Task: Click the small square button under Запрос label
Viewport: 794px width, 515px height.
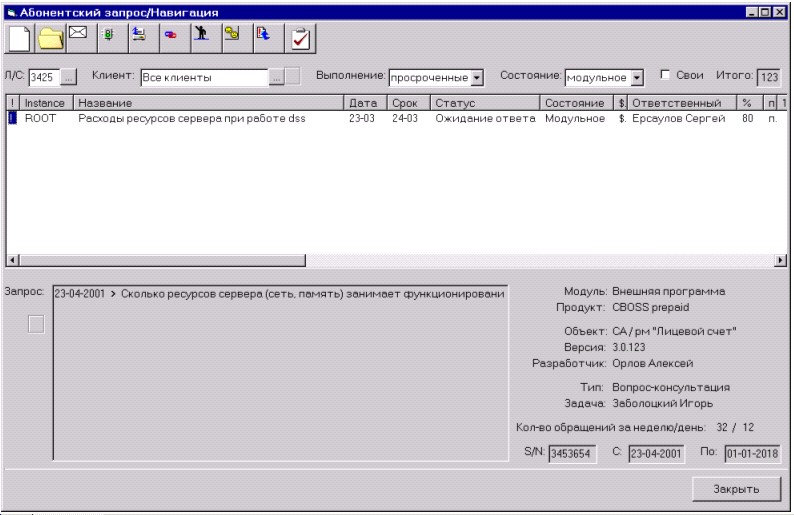Action: coord(36,324)
